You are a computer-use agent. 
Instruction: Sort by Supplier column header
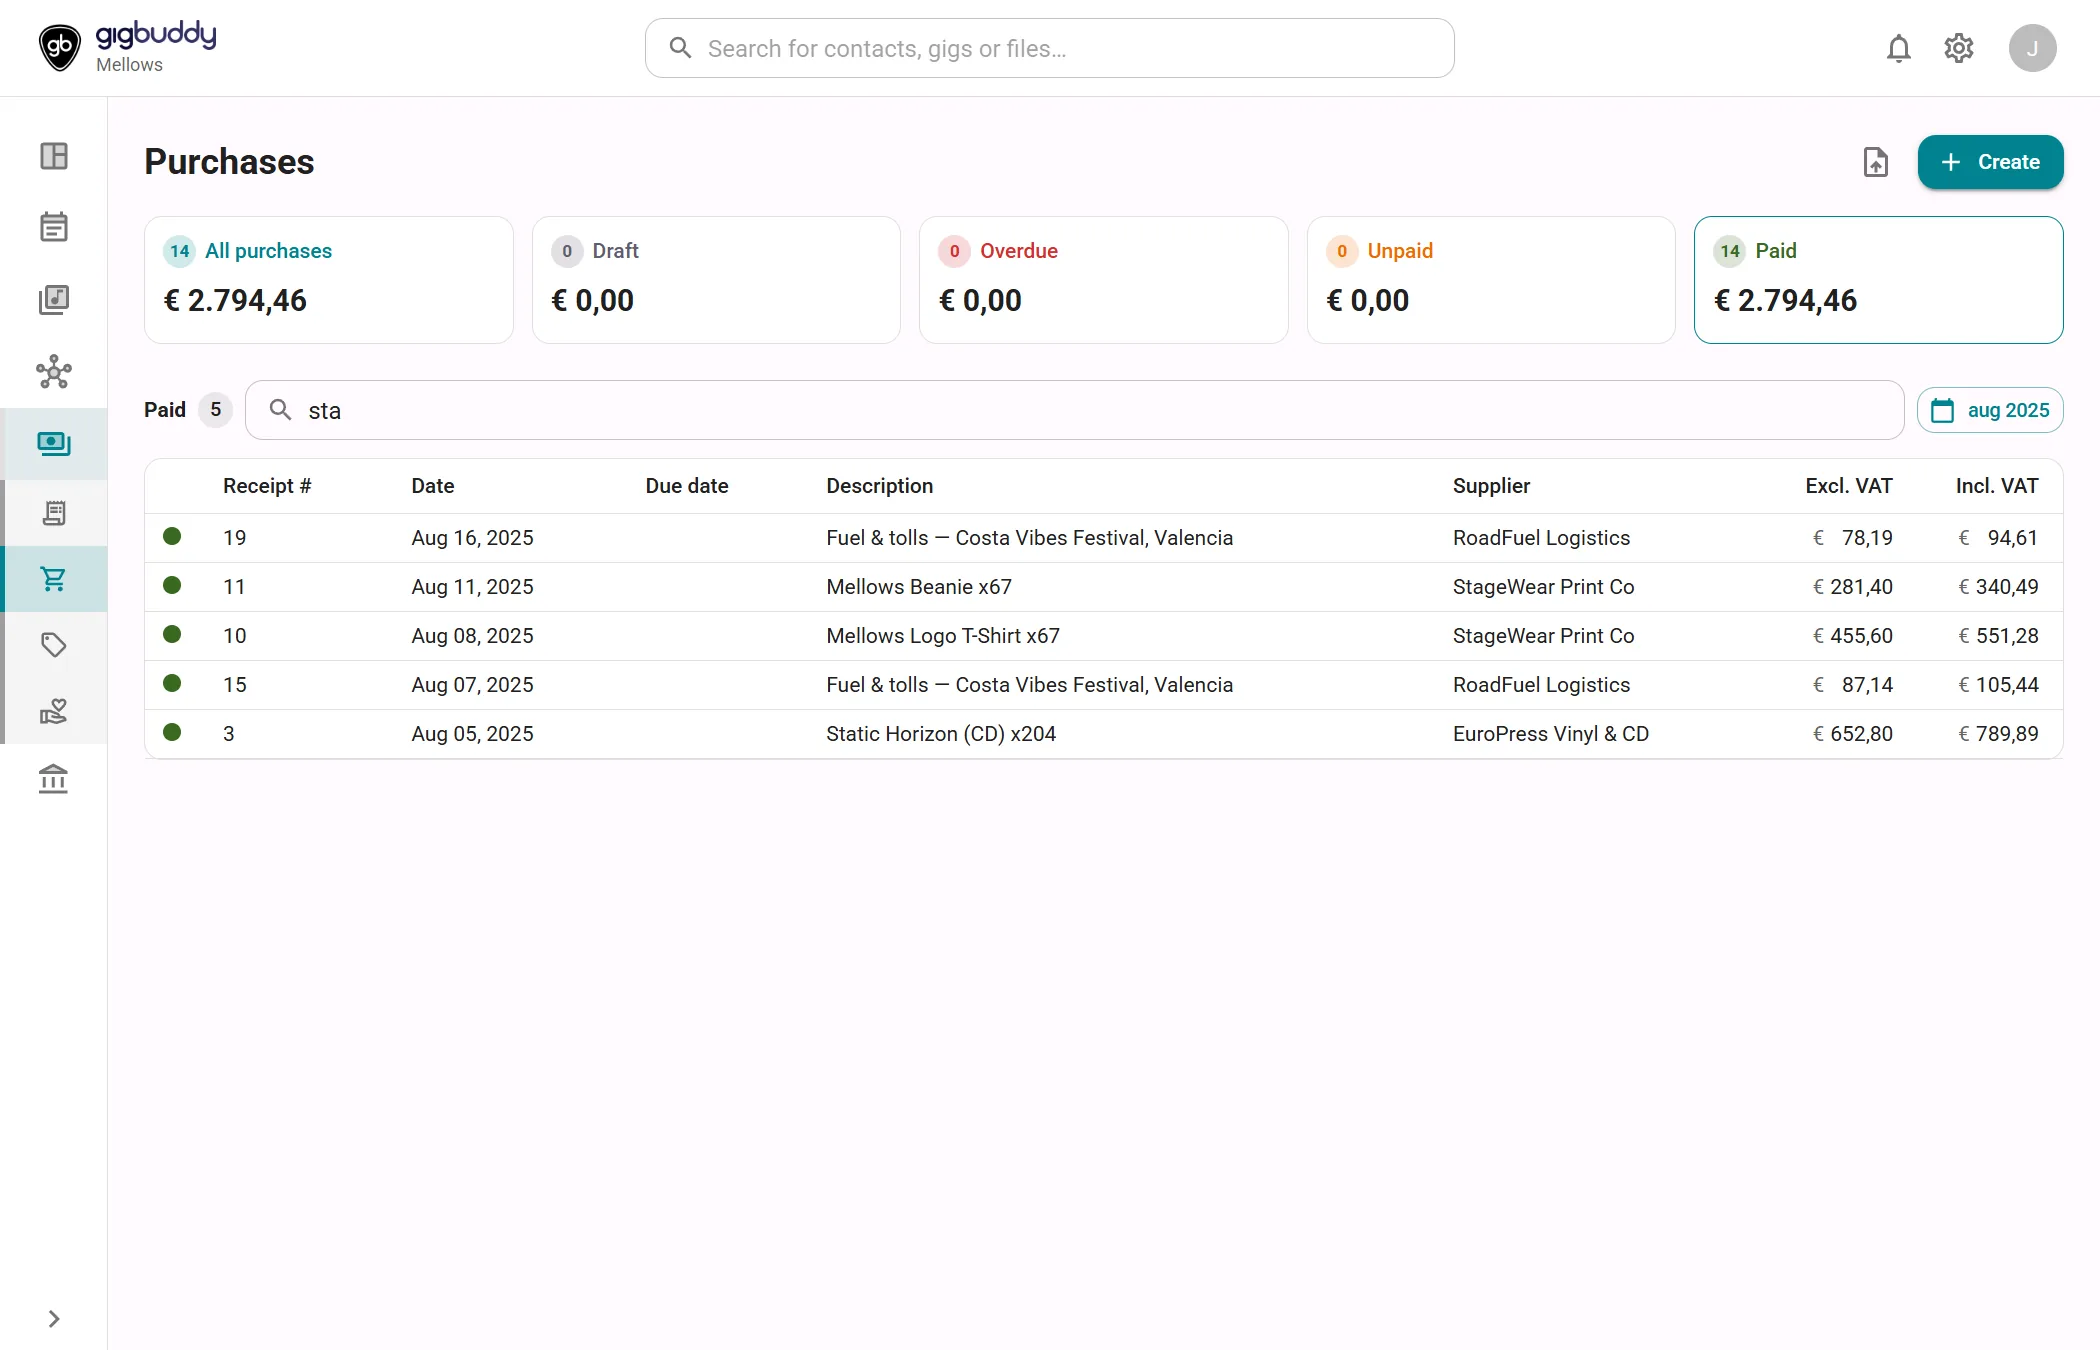(x=1491, y=486)
